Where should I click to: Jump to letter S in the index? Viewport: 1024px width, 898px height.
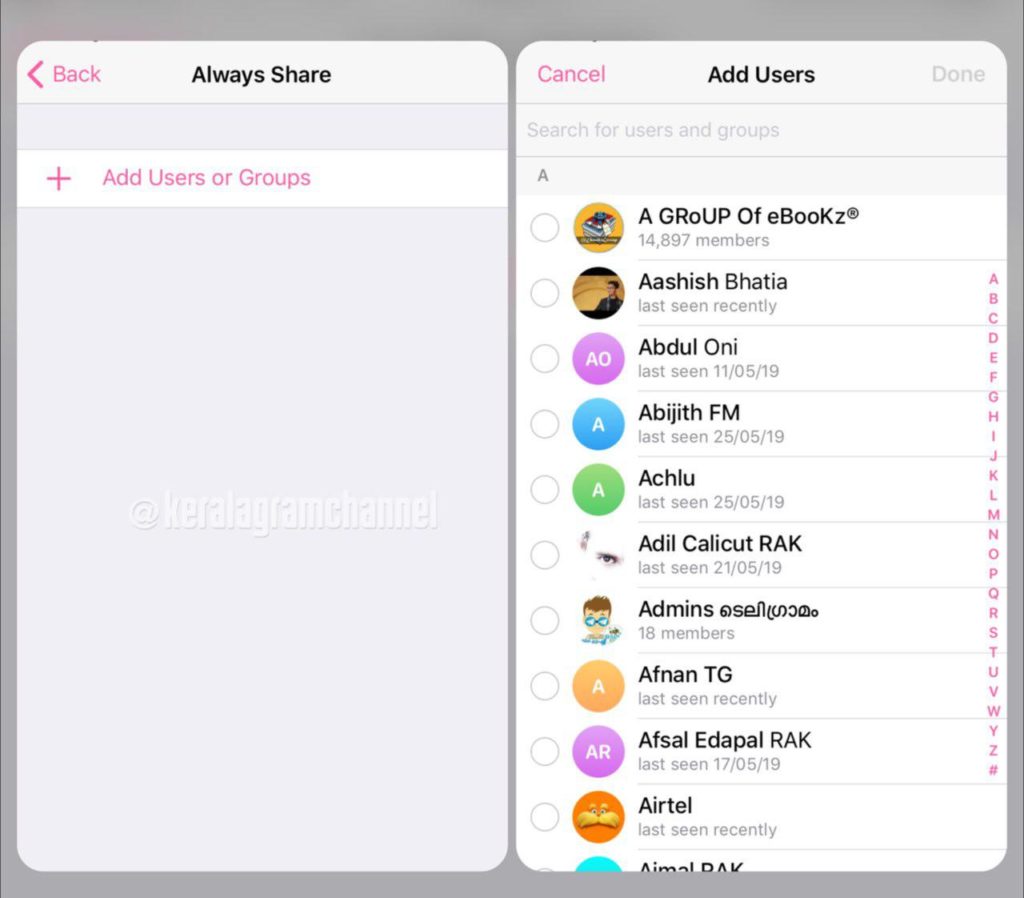993,633
